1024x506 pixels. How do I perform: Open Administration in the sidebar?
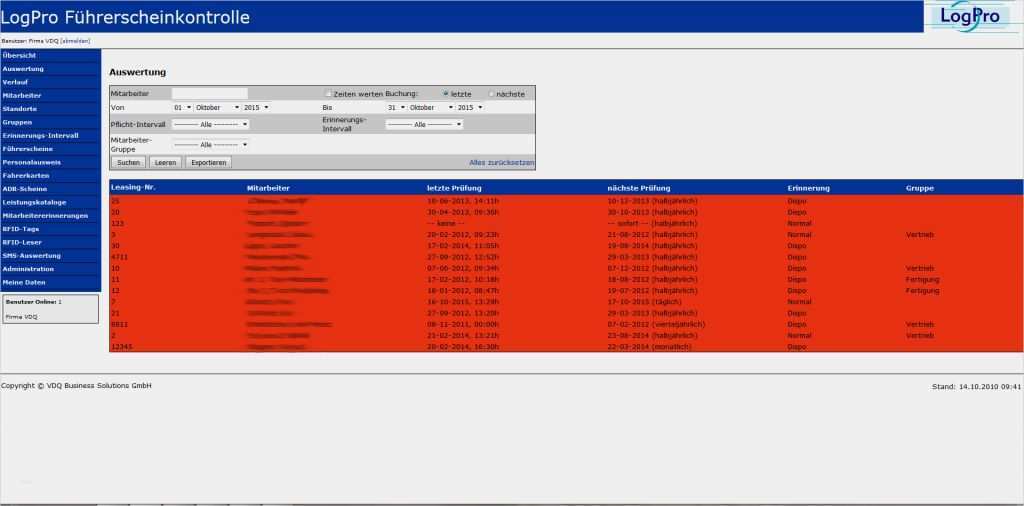pos(28,269)
